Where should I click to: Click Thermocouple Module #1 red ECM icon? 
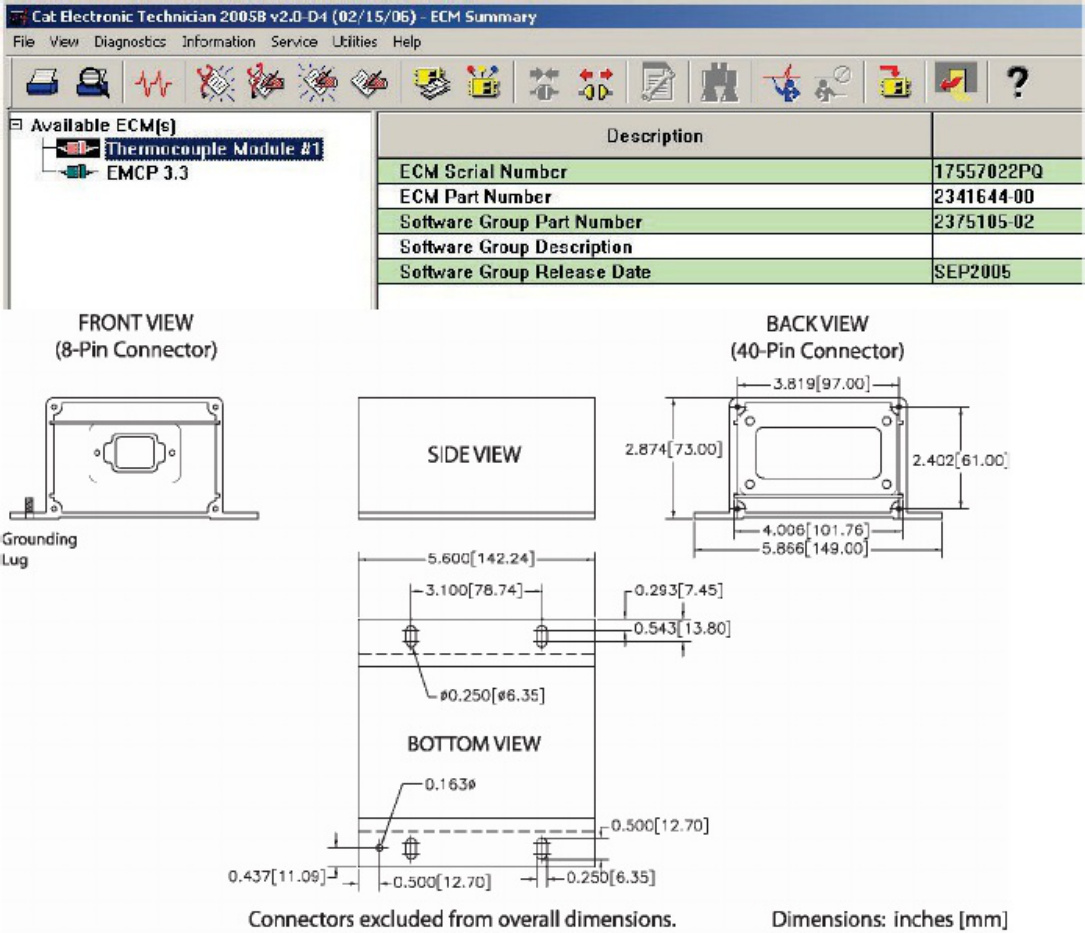(78, 148)
